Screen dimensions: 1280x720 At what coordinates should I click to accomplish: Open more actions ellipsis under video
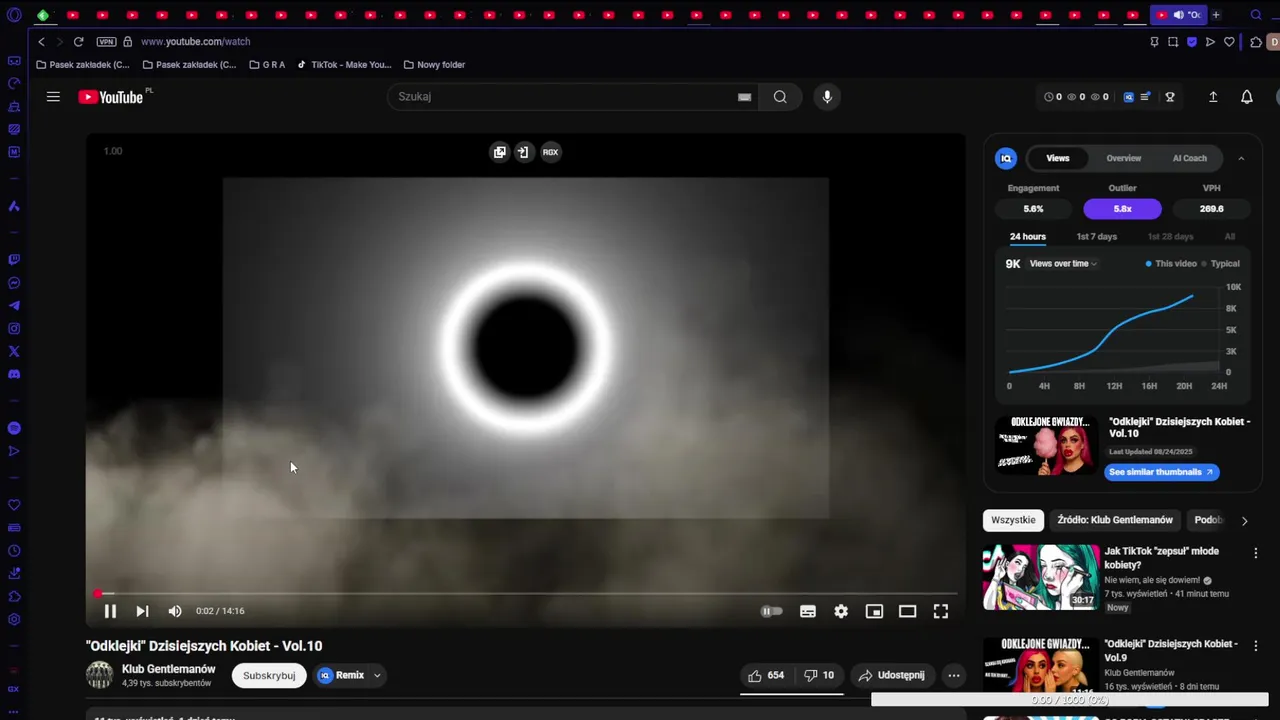[x=954, y=675]
